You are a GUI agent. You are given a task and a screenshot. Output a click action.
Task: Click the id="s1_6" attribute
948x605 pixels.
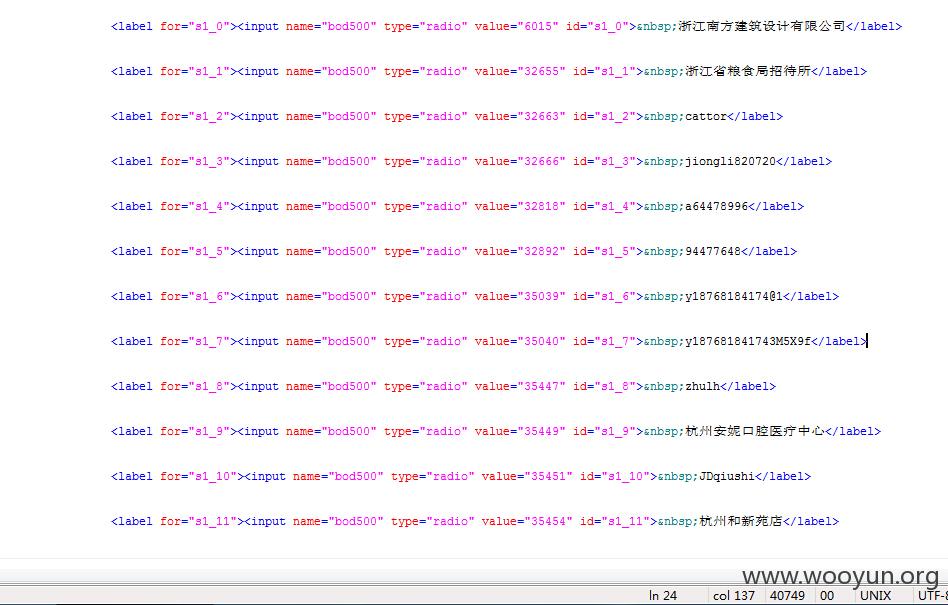click(x=605, y=297)
